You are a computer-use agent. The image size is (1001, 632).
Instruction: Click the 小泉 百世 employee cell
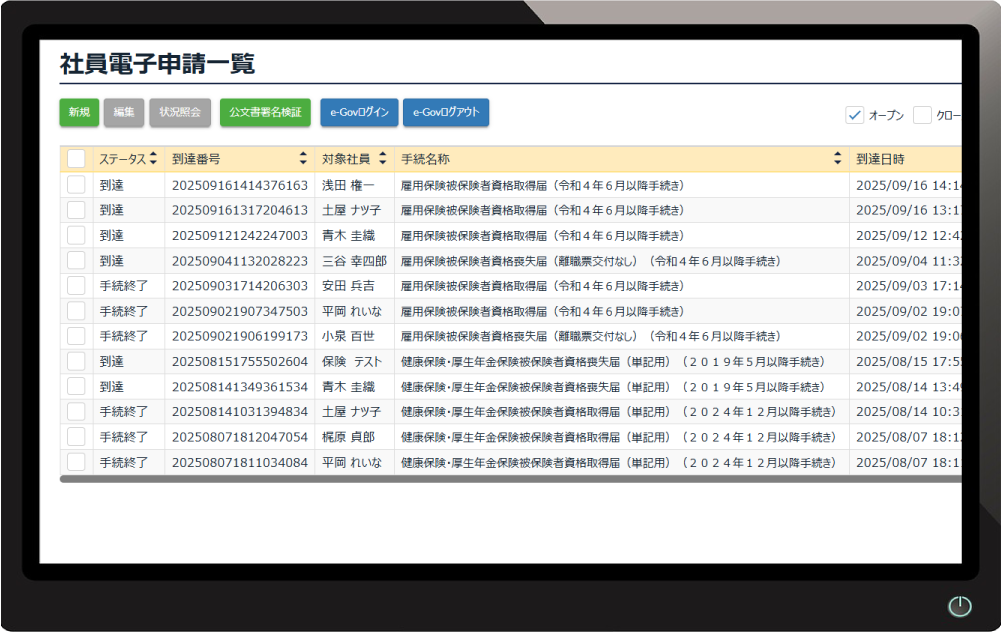tap(348, 336)
